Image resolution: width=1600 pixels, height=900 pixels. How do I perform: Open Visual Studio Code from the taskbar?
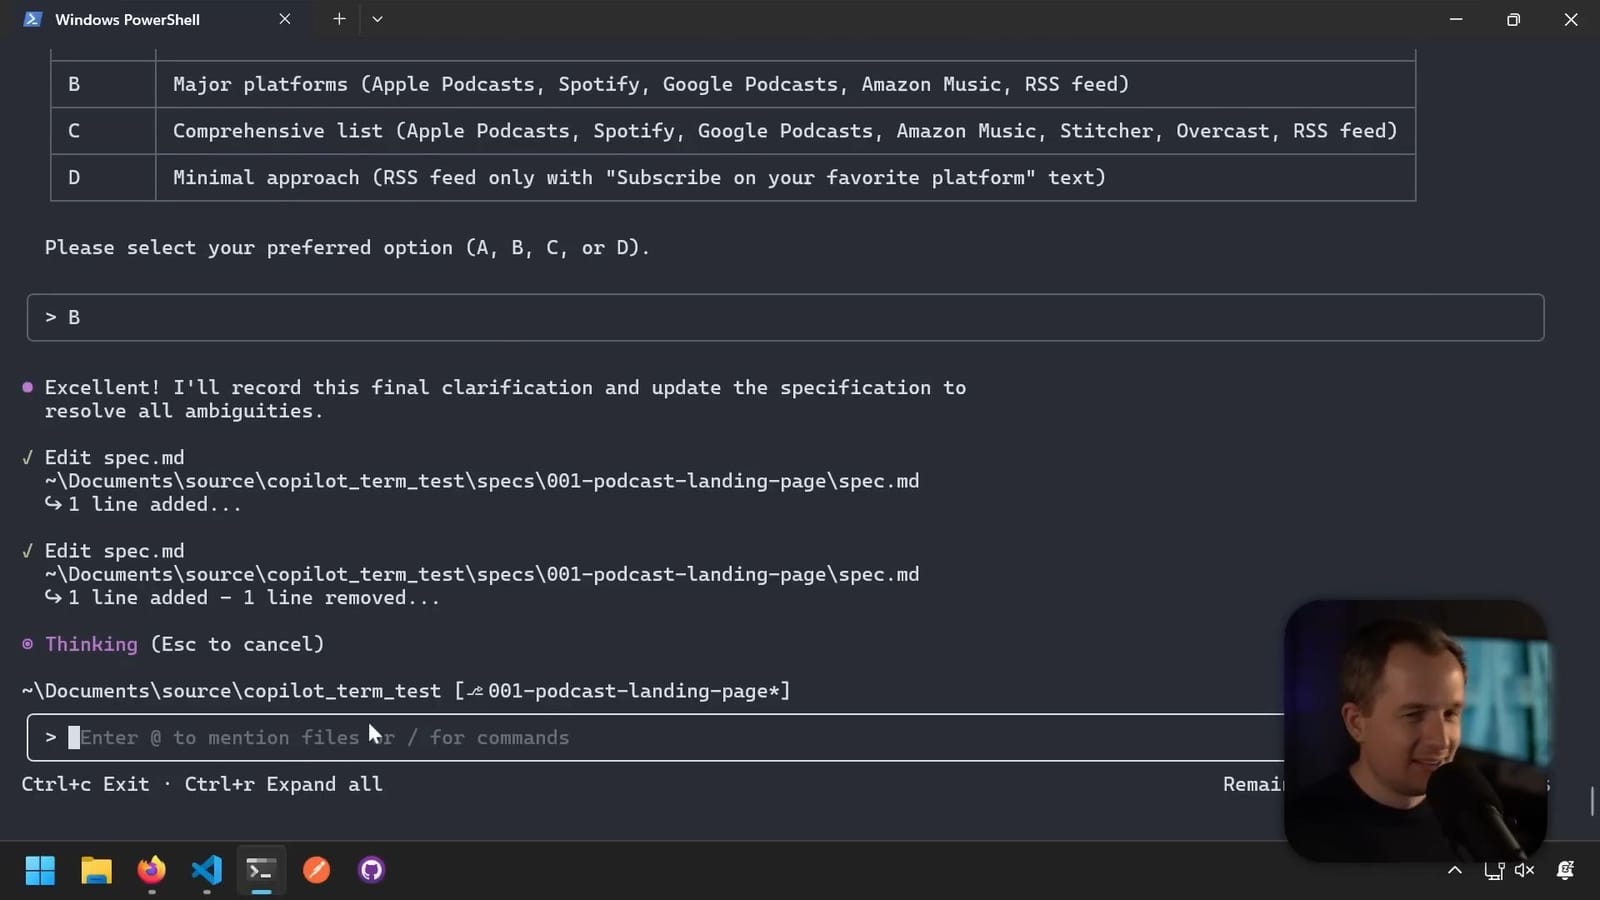[206, 870]
